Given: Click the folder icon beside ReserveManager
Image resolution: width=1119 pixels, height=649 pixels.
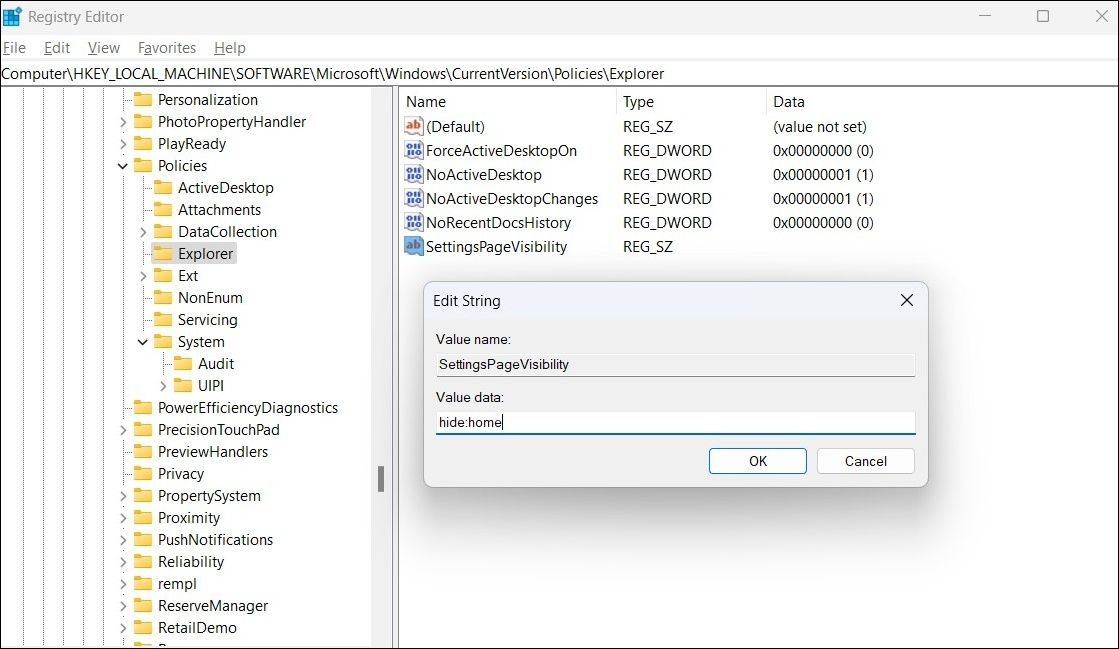Looking at the screenshot, I should pyautogui.click(x=143, y=605).
